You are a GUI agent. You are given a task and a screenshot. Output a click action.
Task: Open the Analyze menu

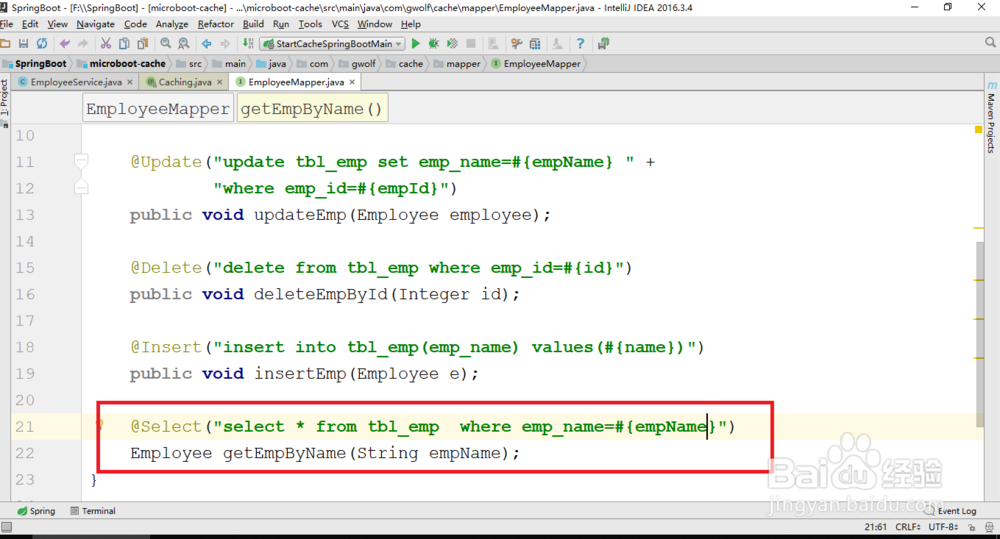pos(172,24)
